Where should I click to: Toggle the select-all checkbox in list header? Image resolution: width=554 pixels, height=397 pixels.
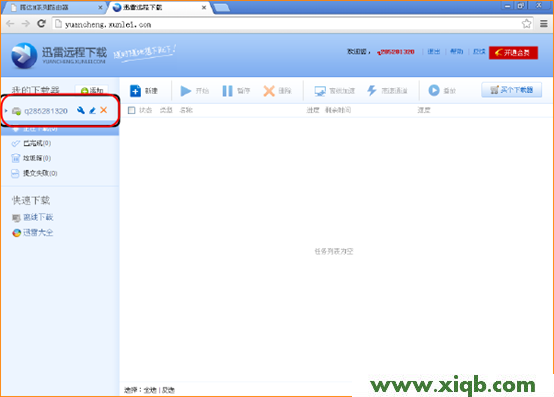(131, 110)
